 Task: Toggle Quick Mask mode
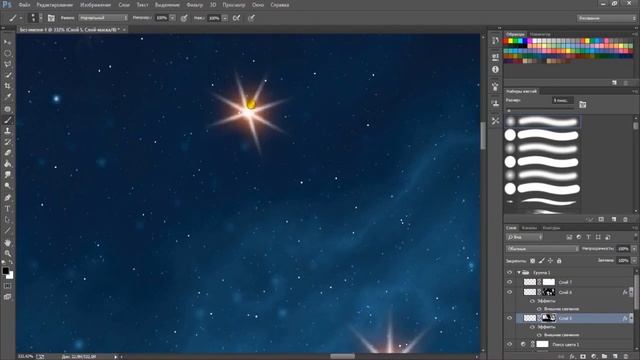click(x=7, y=286)
